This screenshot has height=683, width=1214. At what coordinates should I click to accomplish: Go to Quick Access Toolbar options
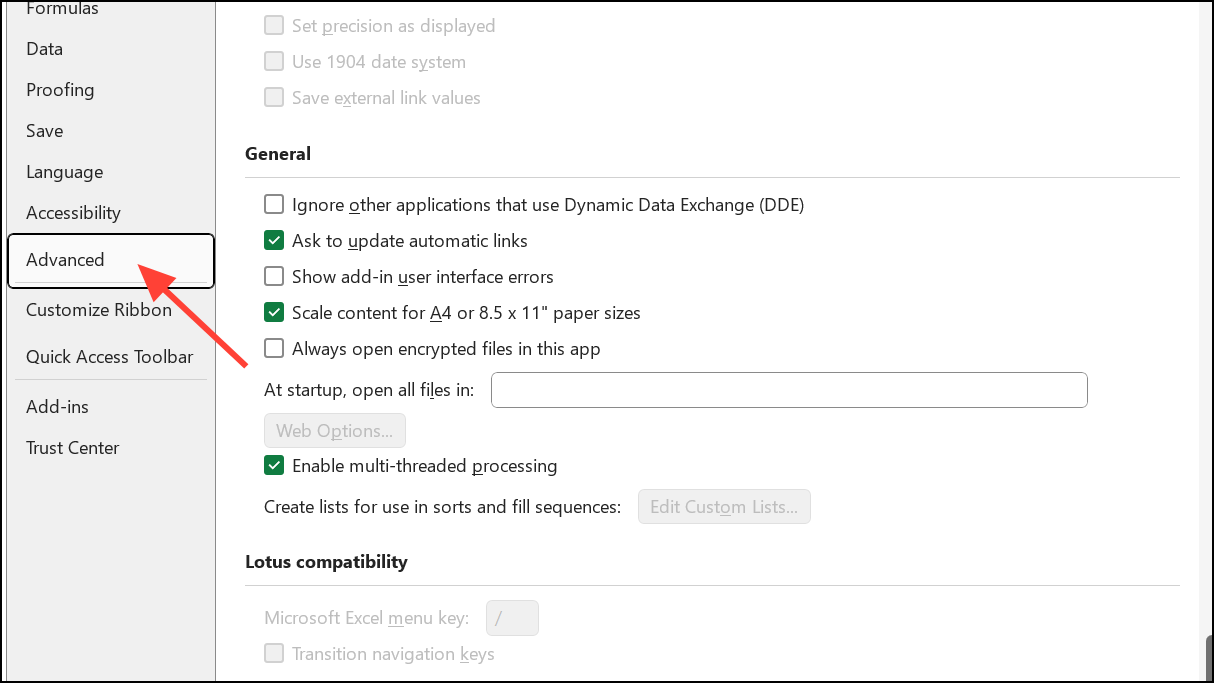[109, 357]
